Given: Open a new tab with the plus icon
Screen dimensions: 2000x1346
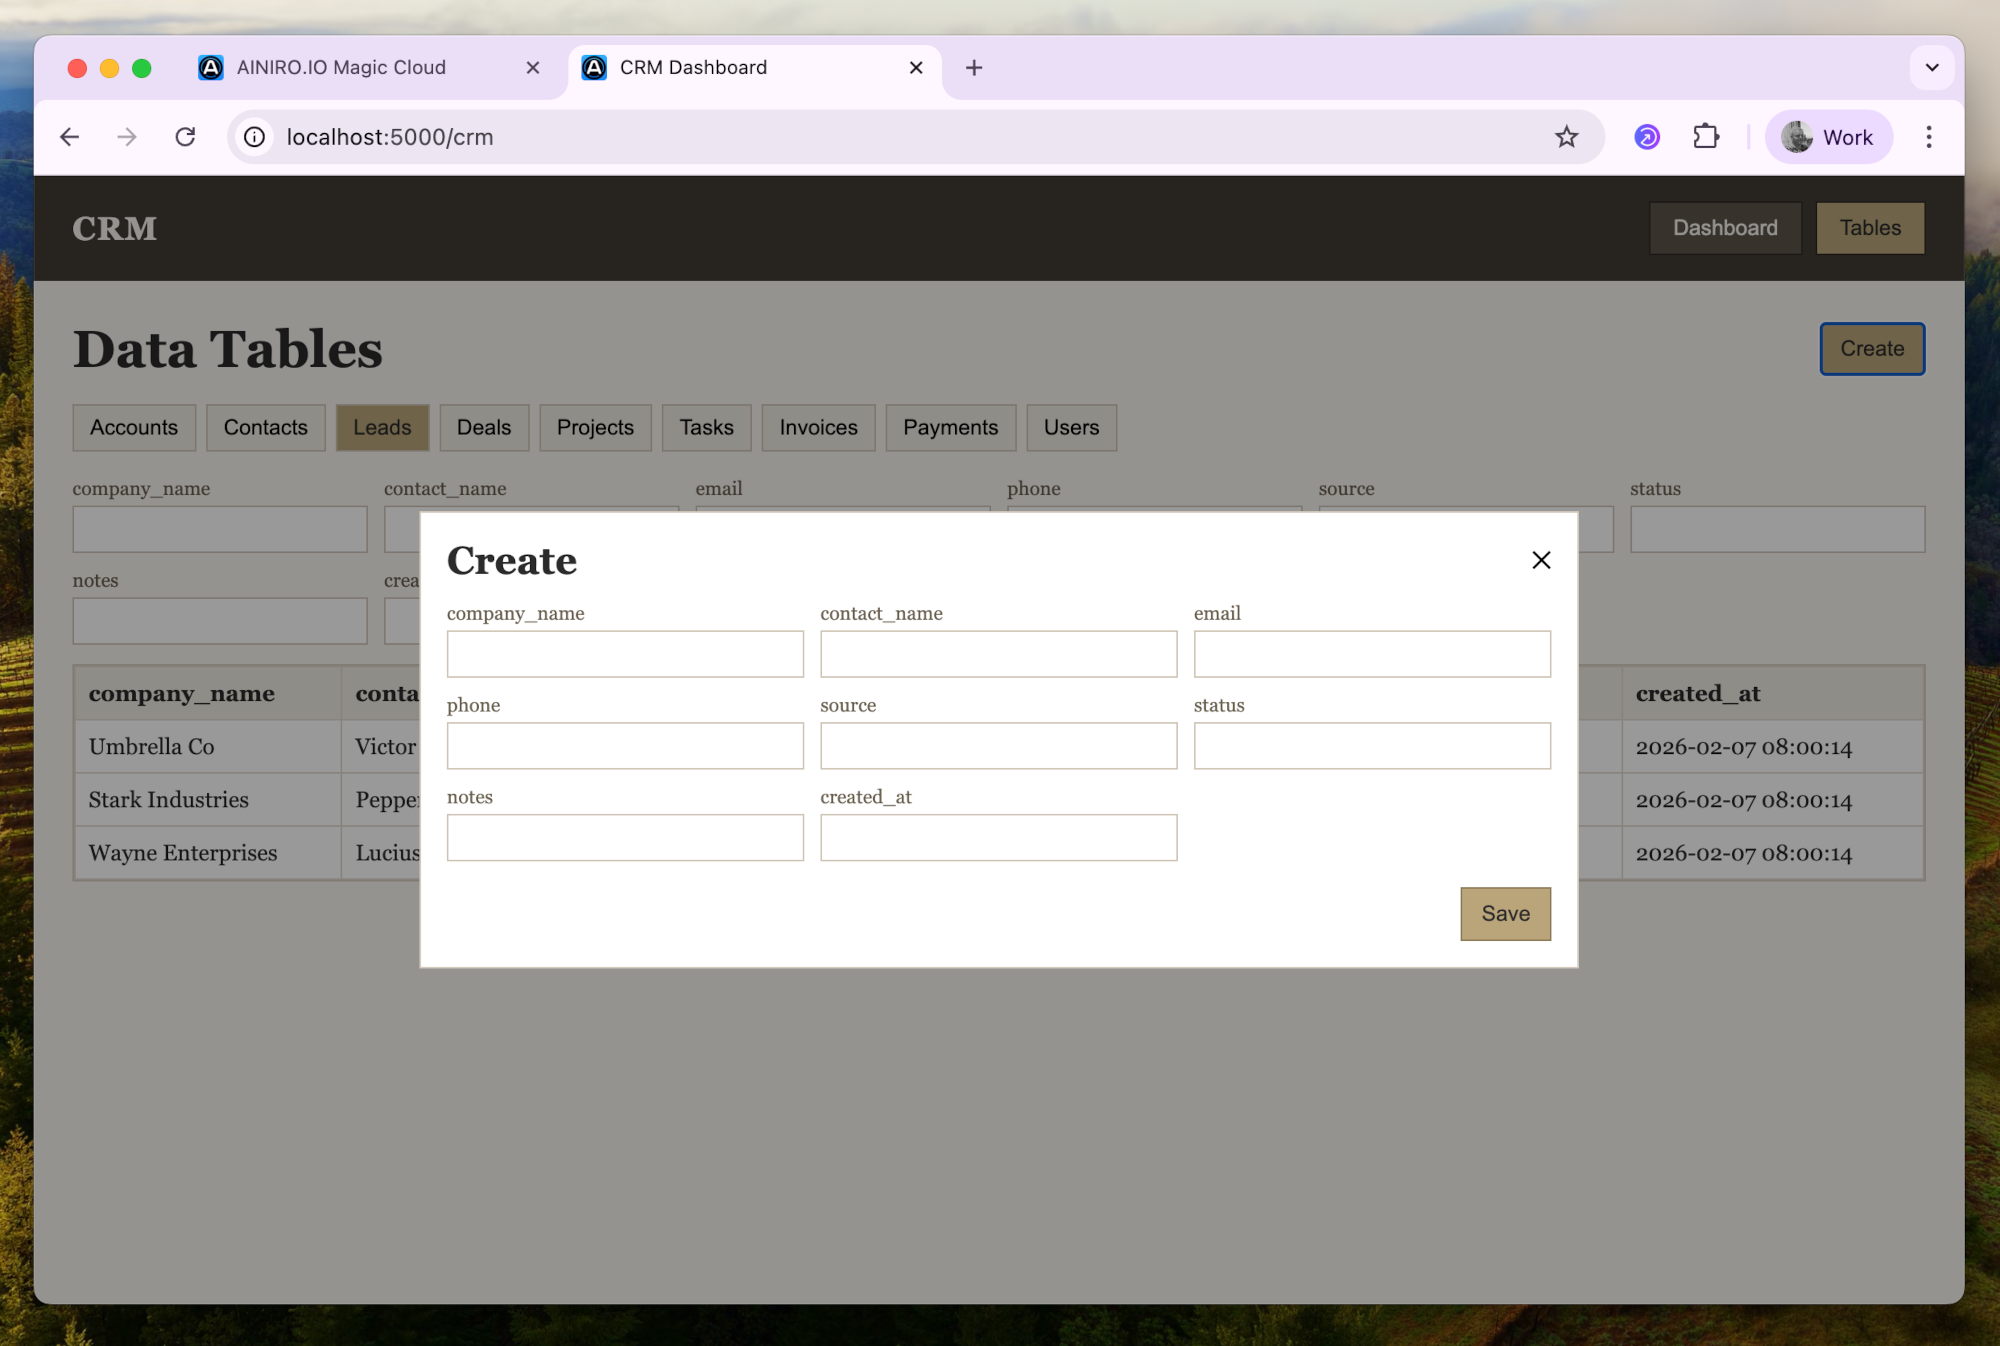Looking at the screenshot, I should click(x=973, y=67).
